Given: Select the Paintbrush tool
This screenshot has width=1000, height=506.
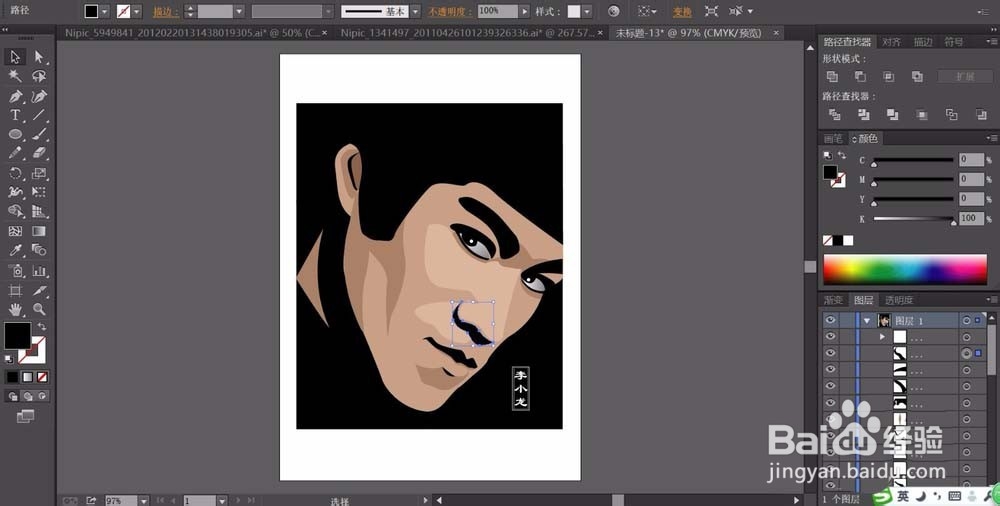Looking at the screenshot, I should coord(39,135).
